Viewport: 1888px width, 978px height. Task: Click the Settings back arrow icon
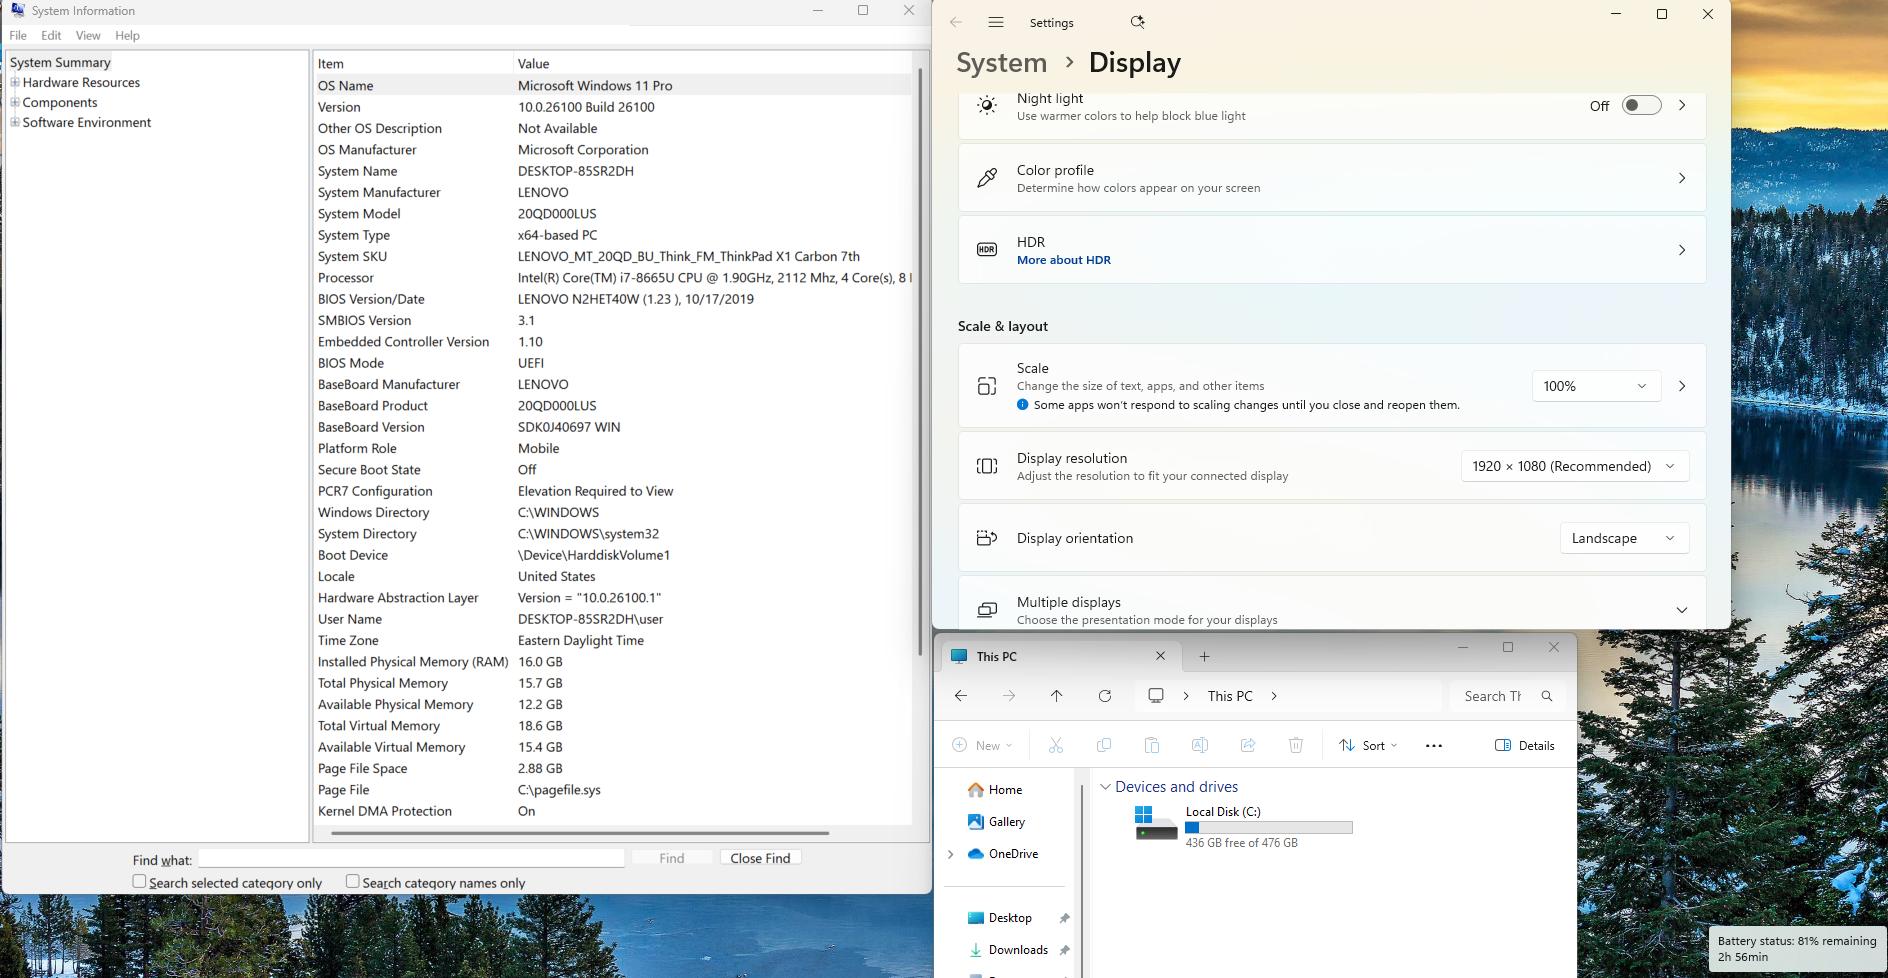pyautogui.click(x=956, y=22)
